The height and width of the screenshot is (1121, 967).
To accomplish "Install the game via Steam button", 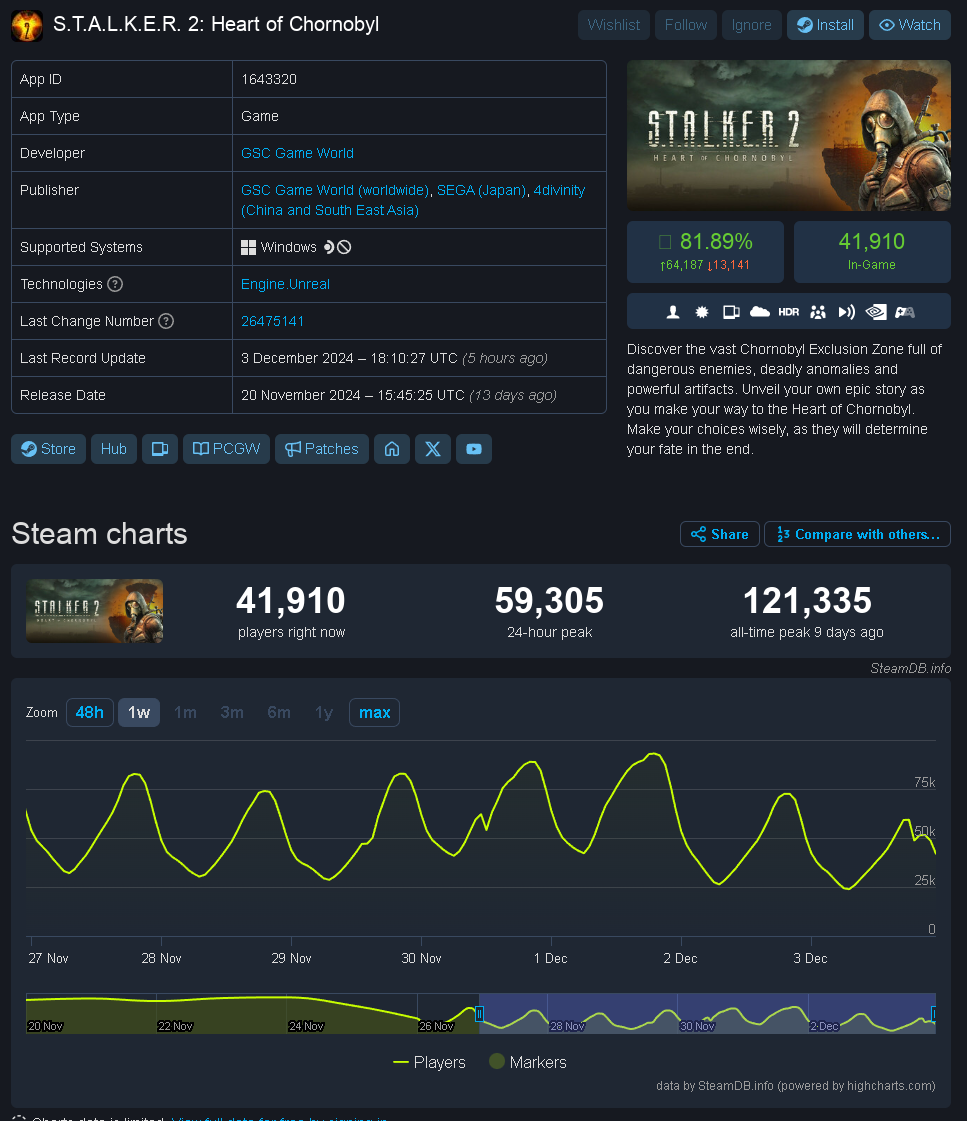I will pos(825,25).
